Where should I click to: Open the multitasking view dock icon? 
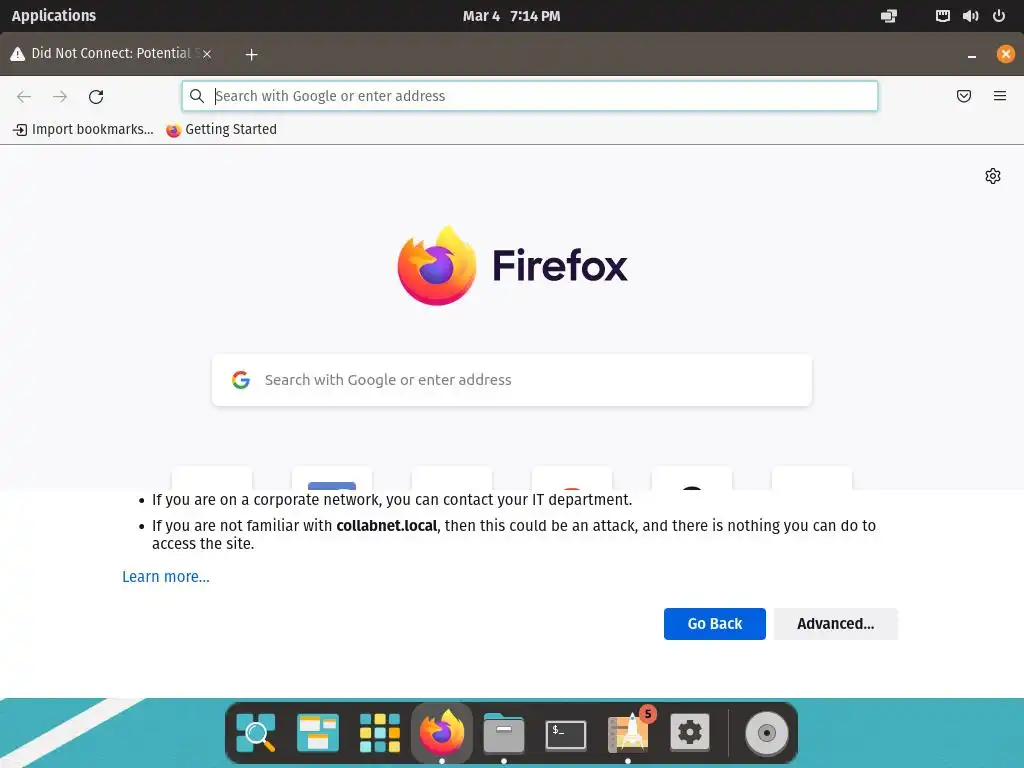pyautogui.click(x=318, y=733)
